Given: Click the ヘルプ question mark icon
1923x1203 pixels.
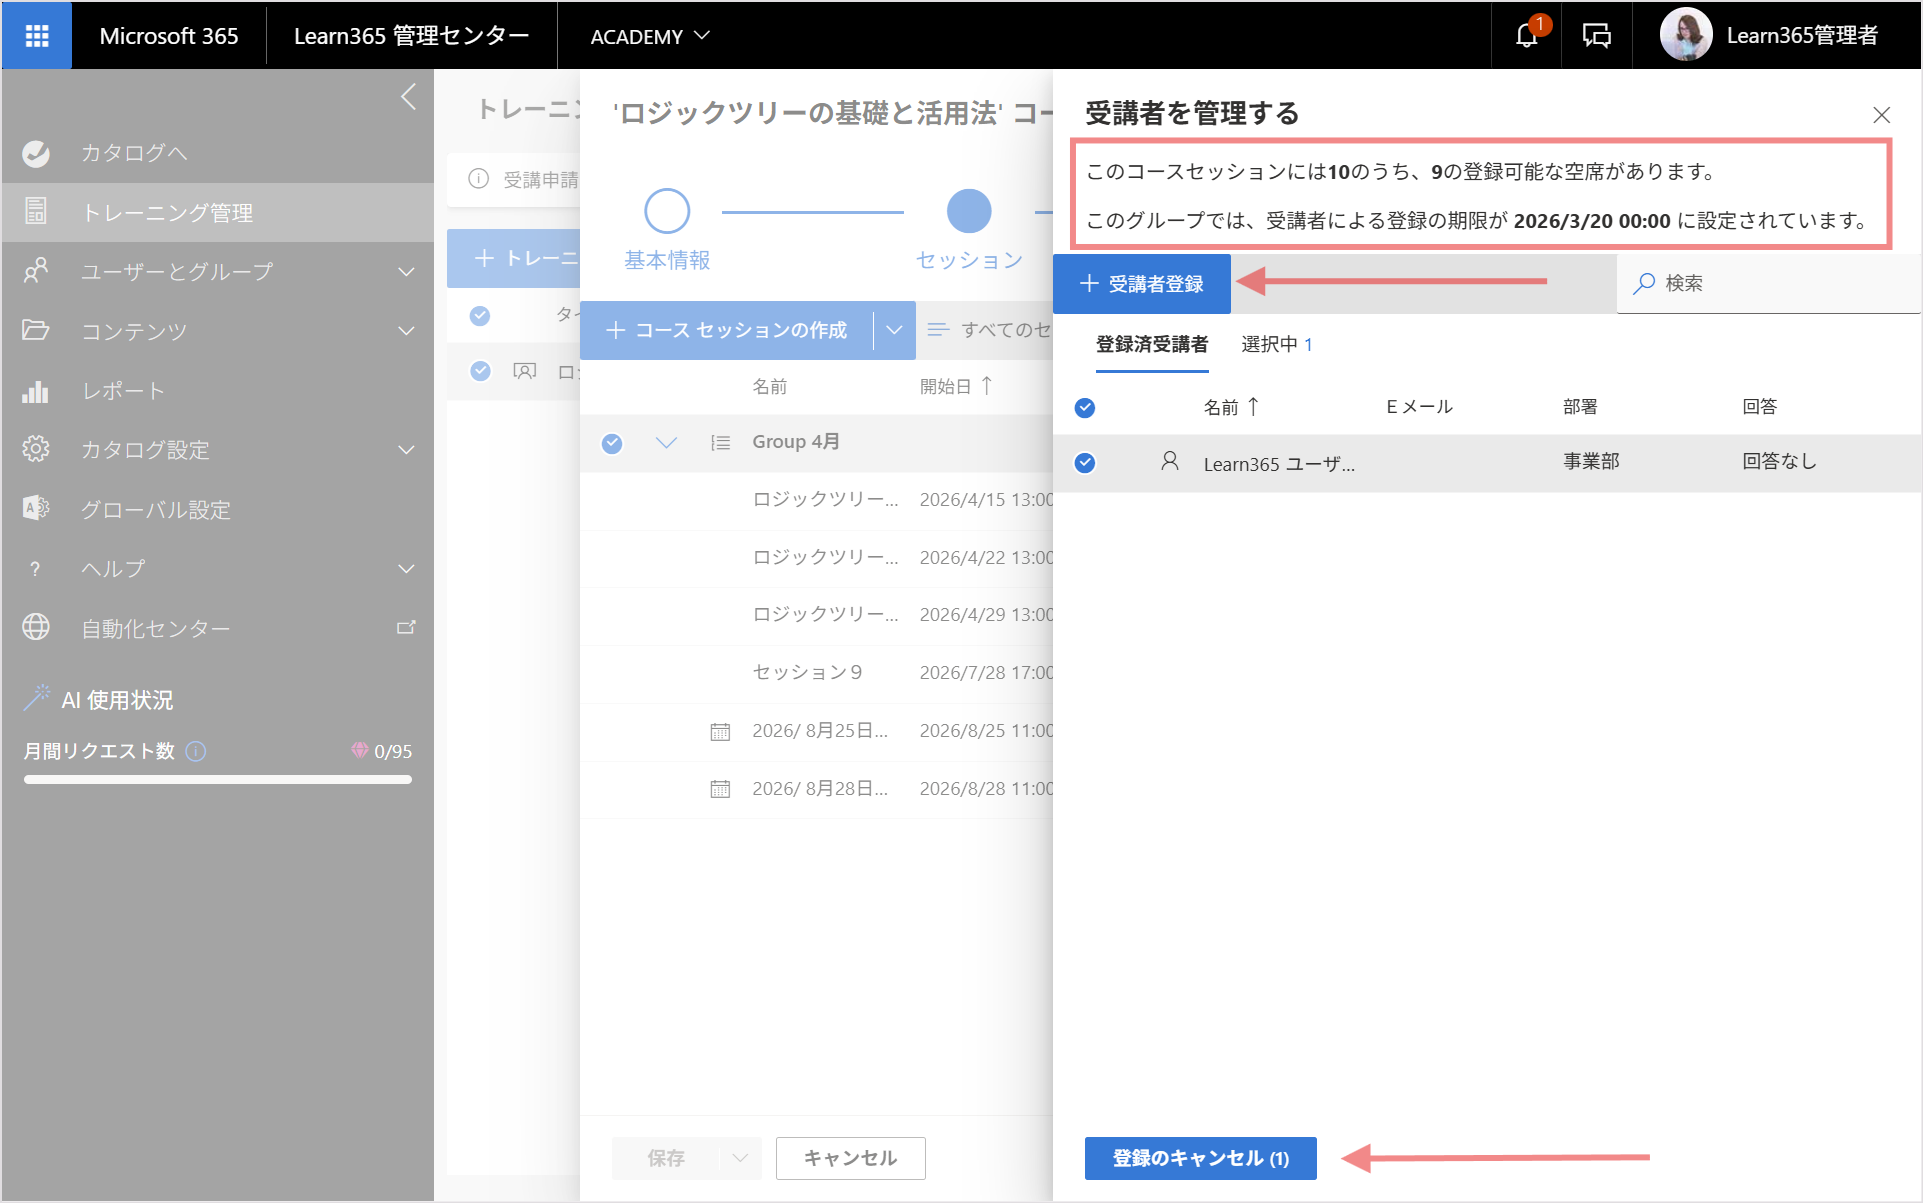Looking at the screenshot, I should pos(35,569).
